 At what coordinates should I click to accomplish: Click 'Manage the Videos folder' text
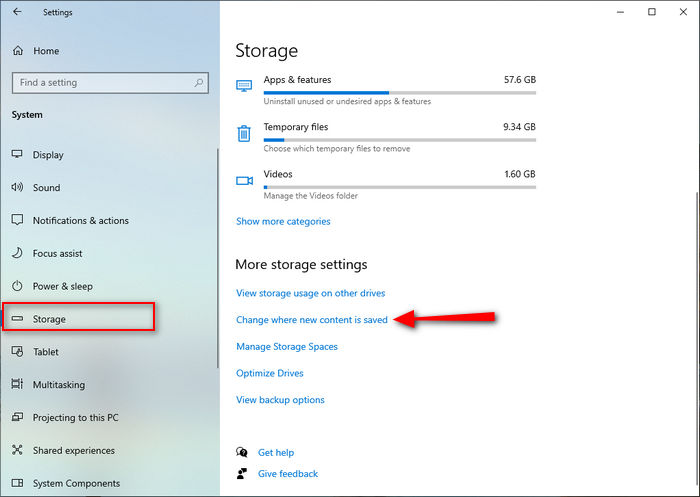[x=310, y=196]
